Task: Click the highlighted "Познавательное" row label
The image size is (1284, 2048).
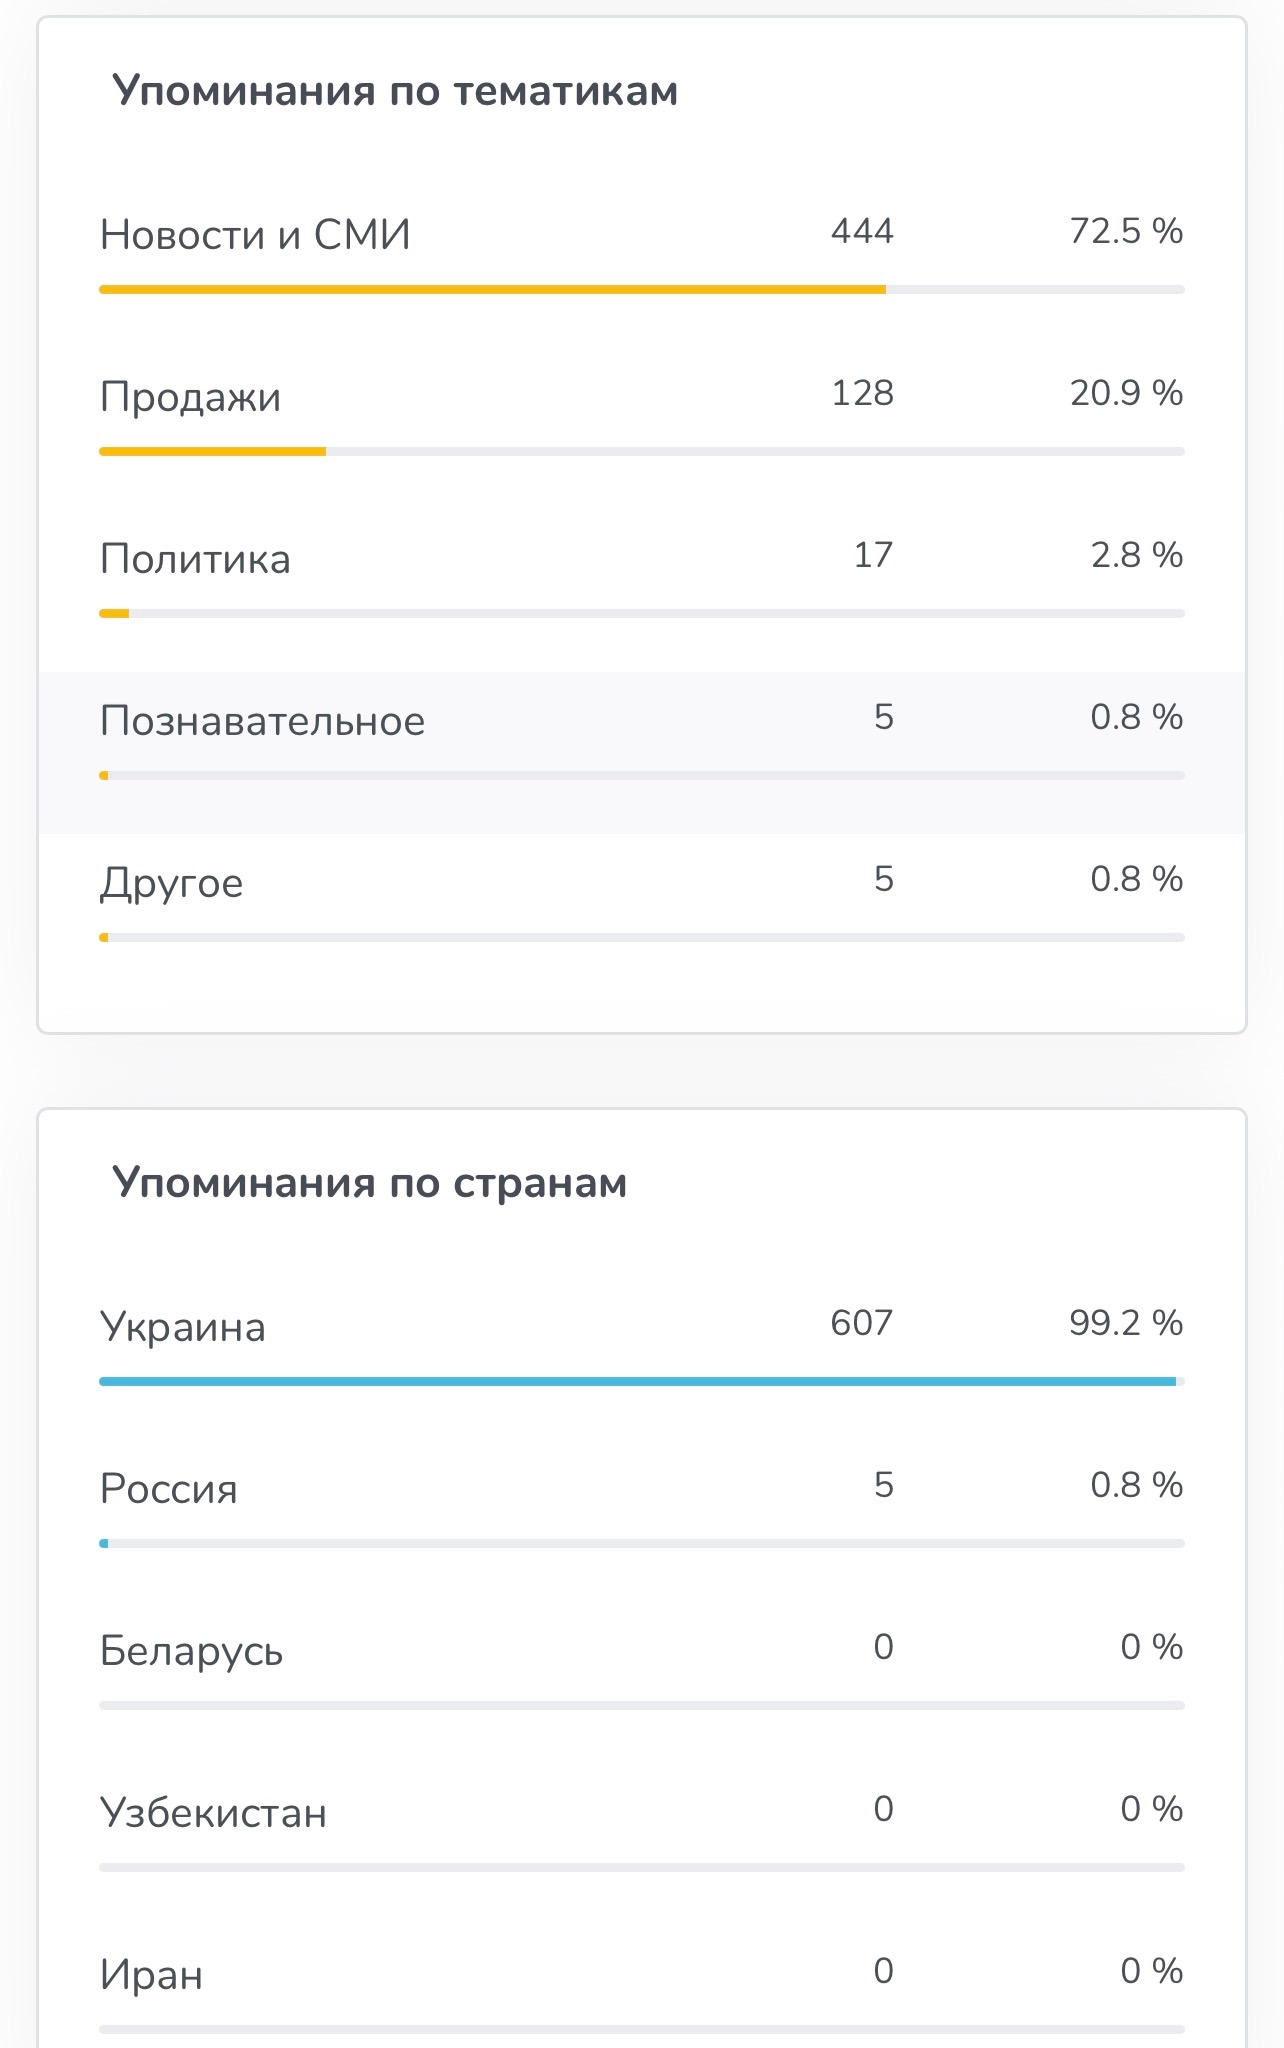Action: pyautogui.click(x=262, y=721)
